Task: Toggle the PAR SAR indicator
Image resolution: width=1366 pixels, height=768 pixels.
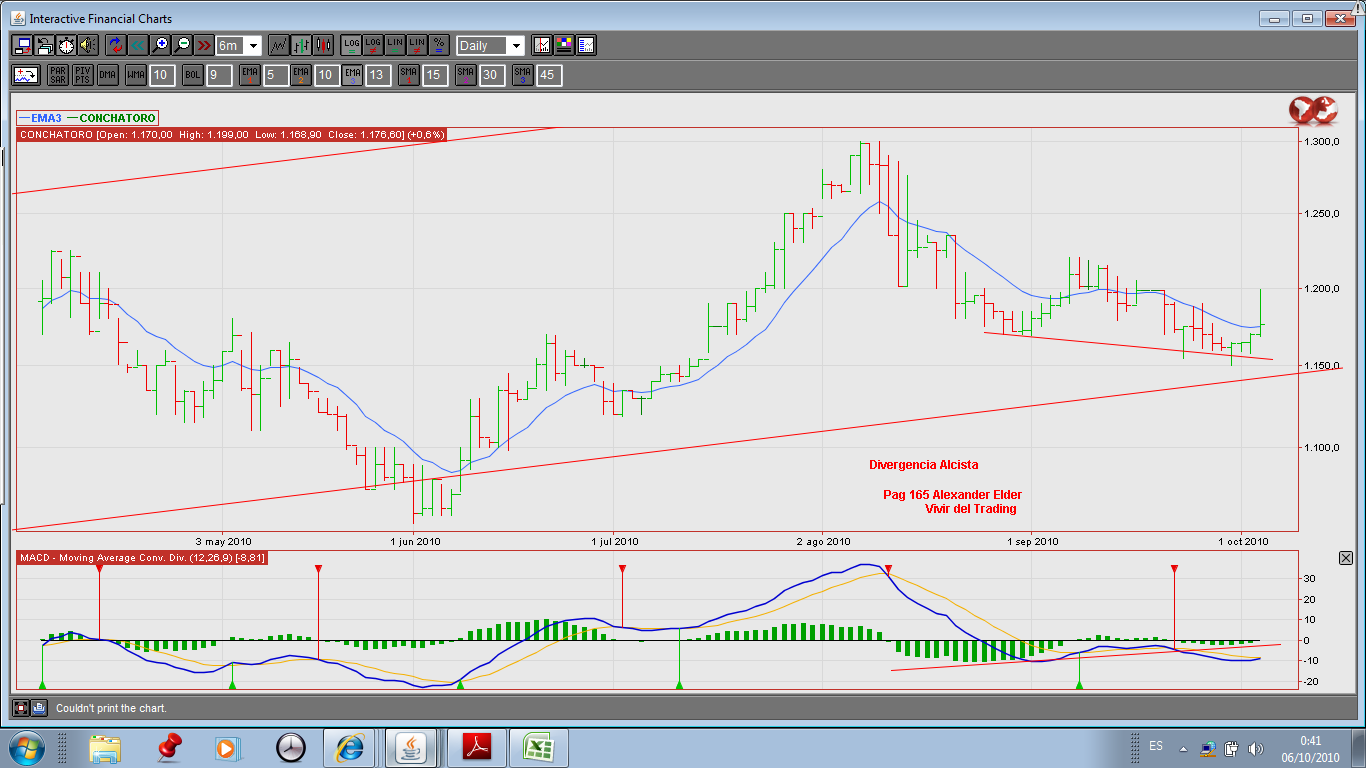Action: (x=57, y=75)
